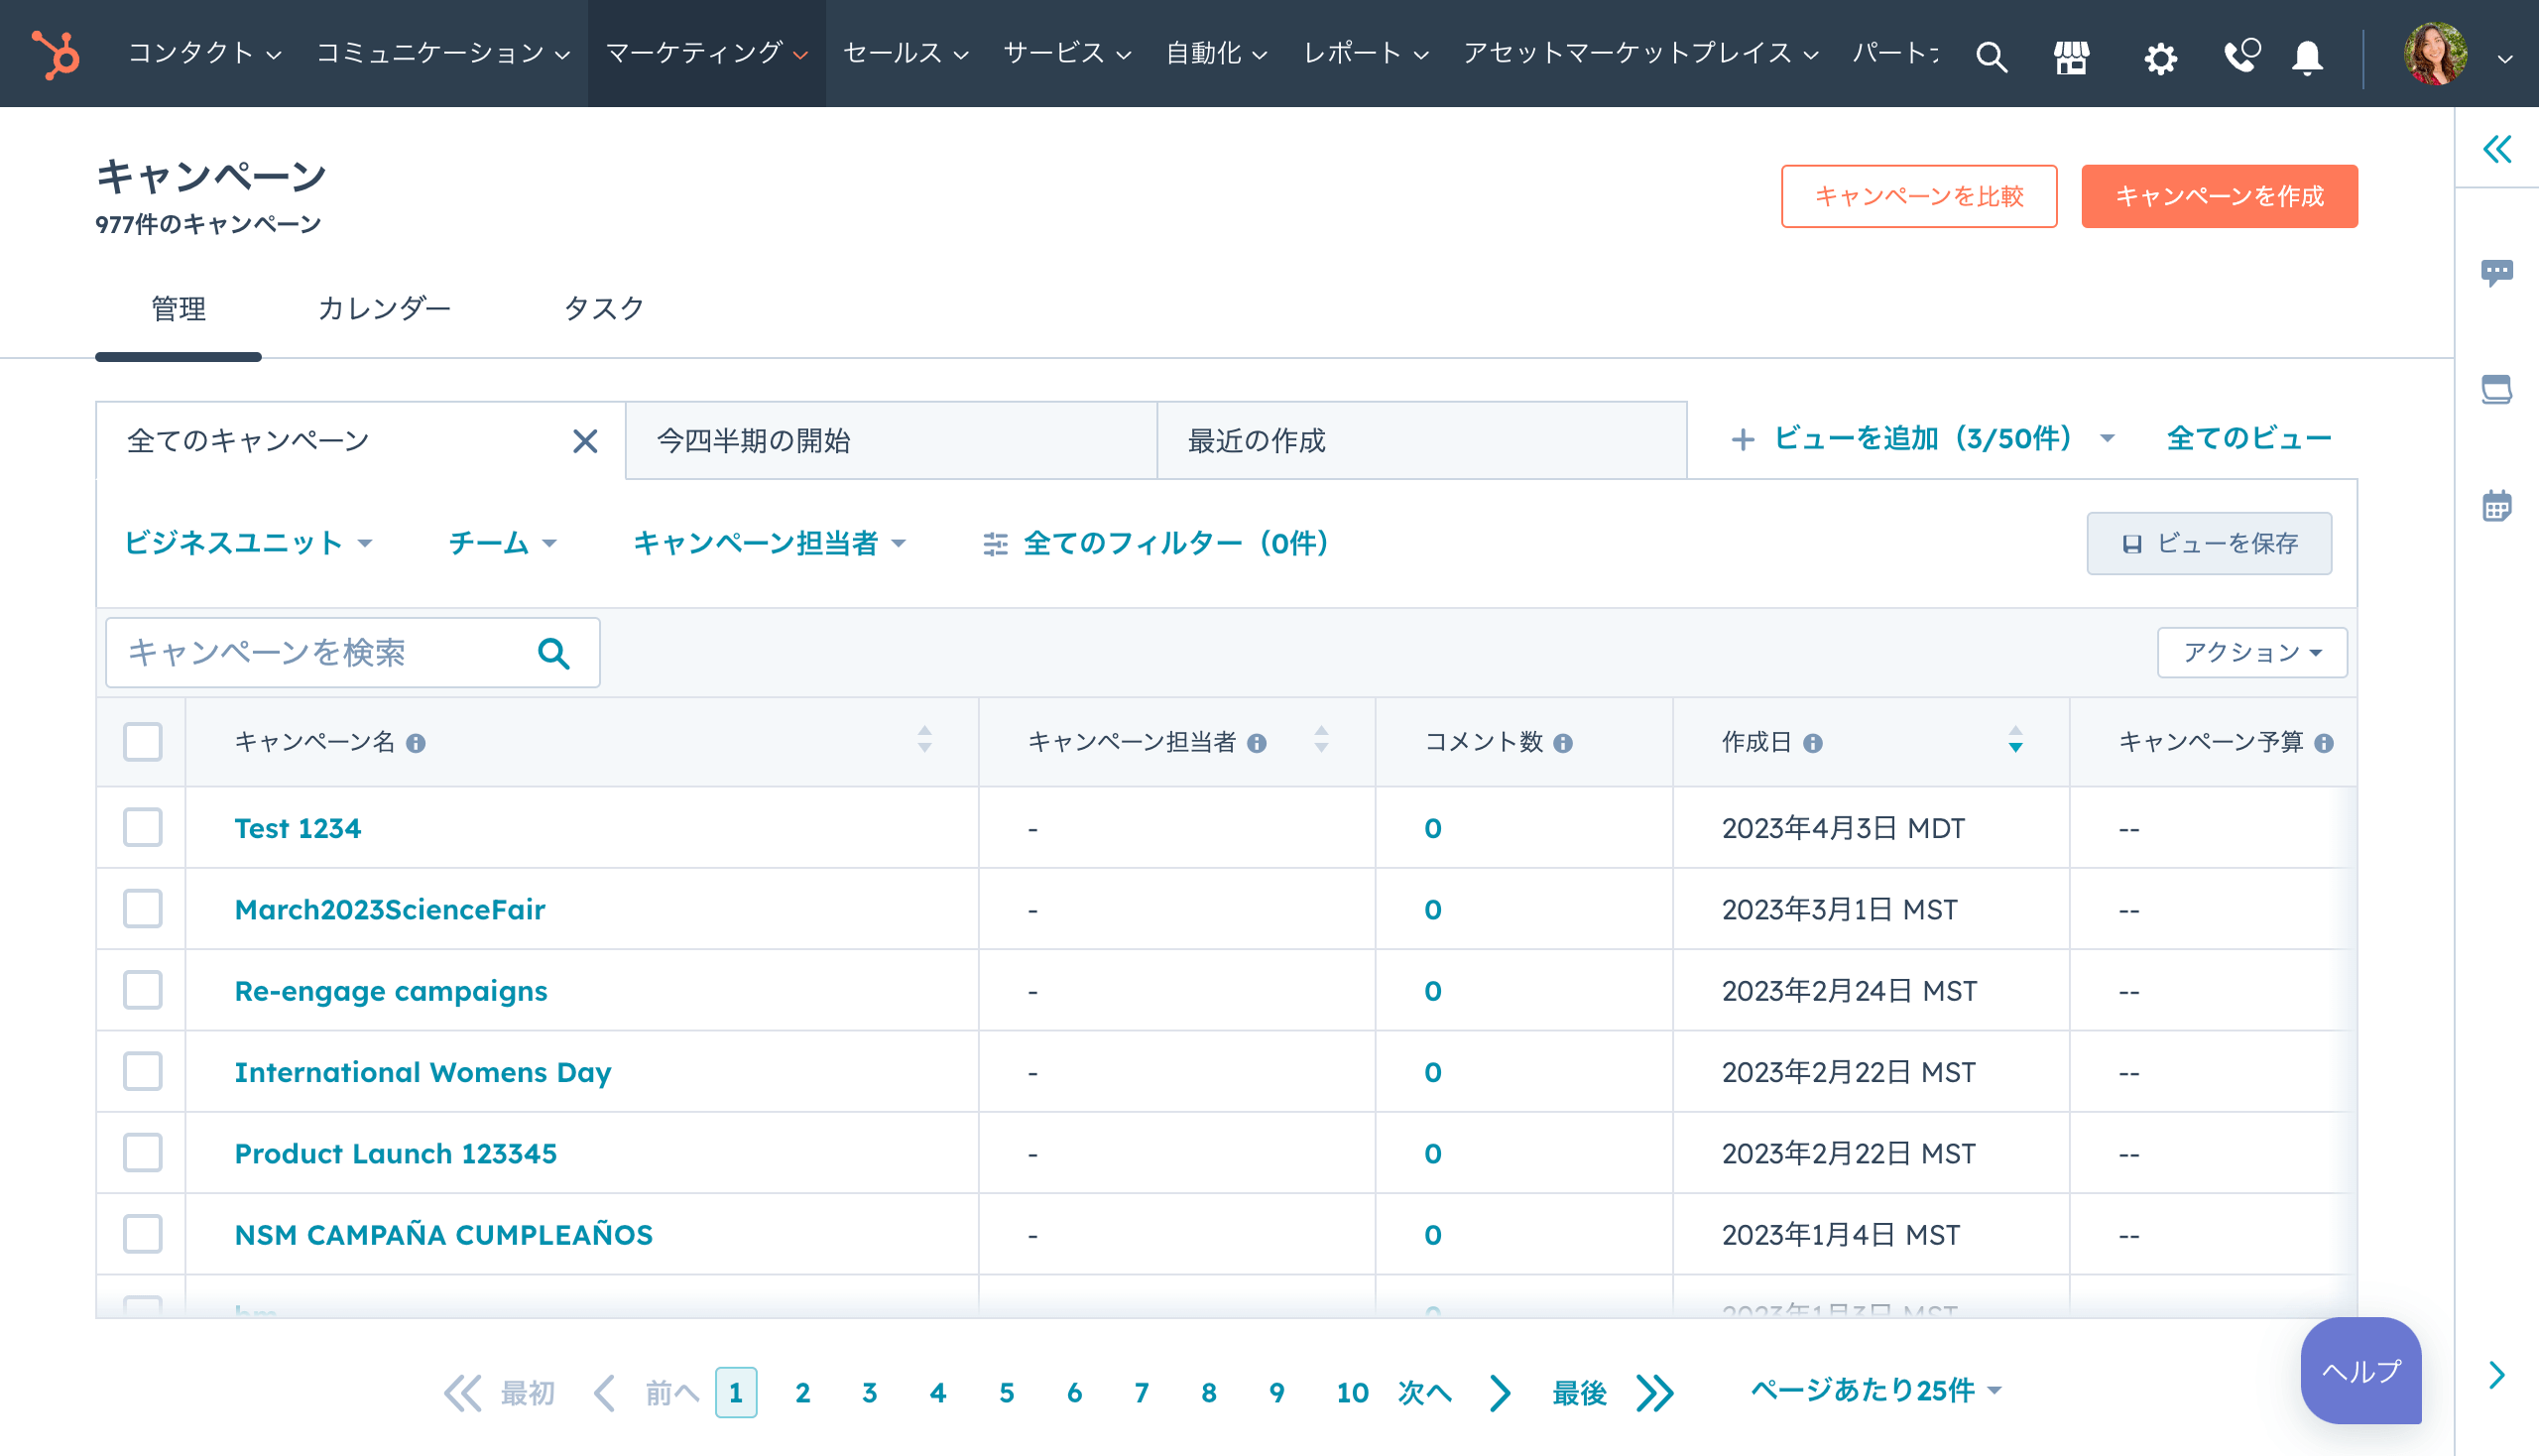Click the user avatar photo
Screen dimensions: 2539x1456
[2434, 54]
